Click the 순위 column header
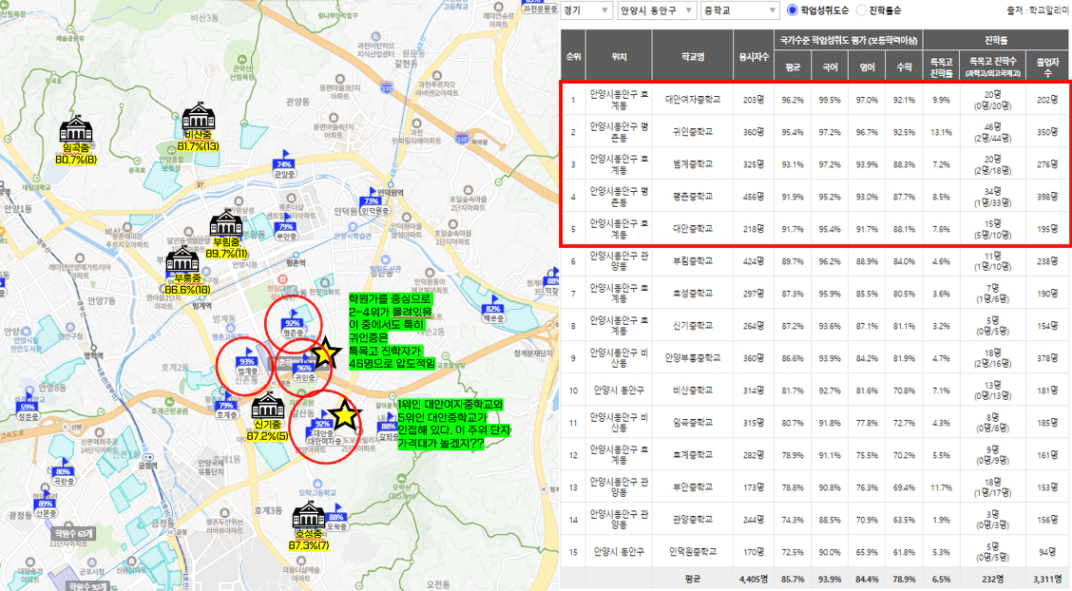 (x=573, y=56)
